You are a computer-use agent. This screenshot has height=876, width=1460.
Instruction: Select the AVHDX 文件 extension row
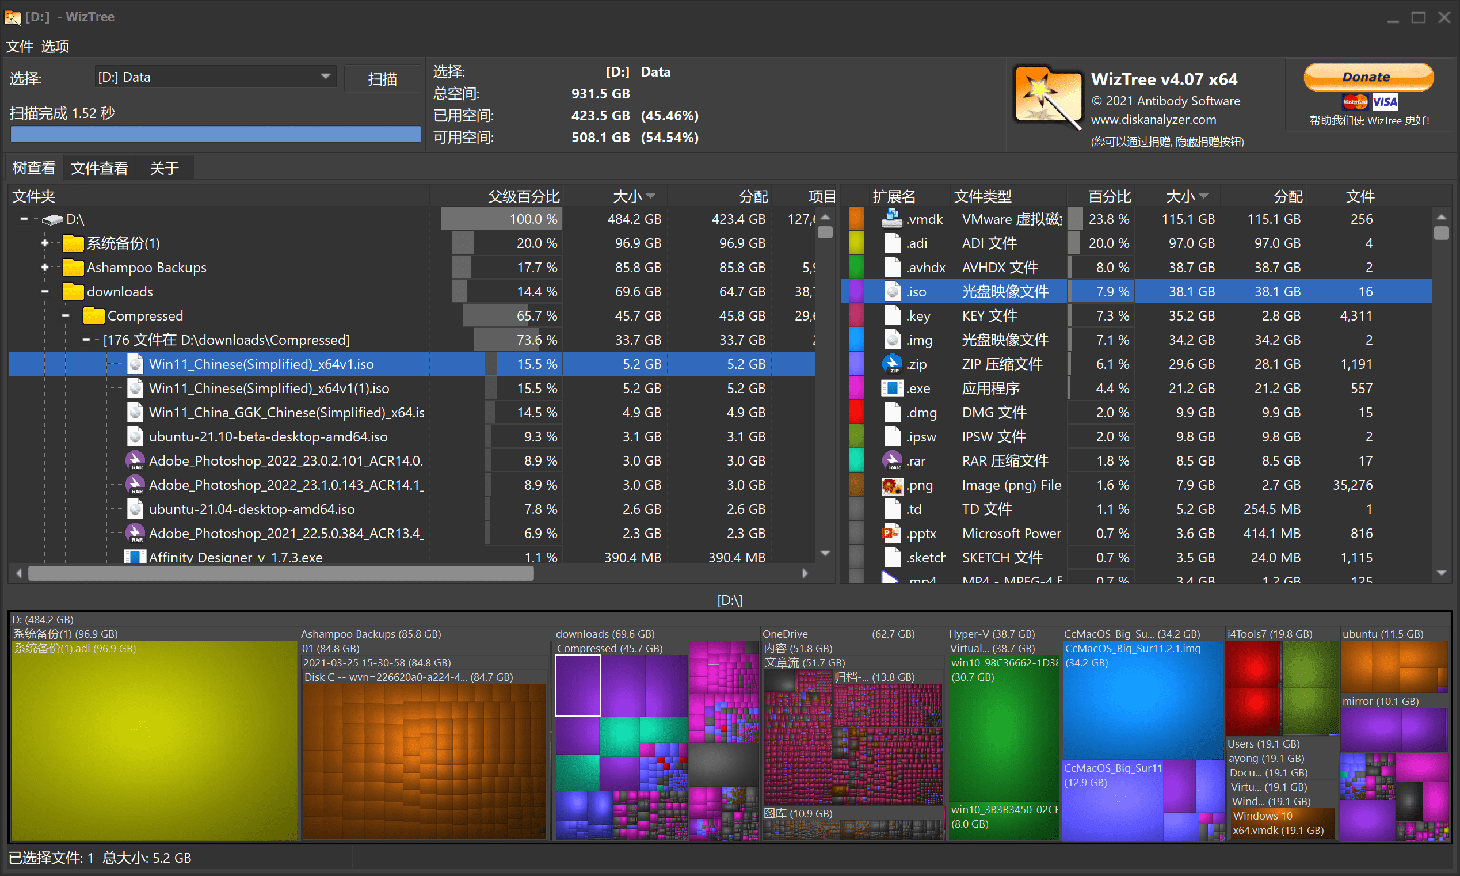pos(1140,267)
